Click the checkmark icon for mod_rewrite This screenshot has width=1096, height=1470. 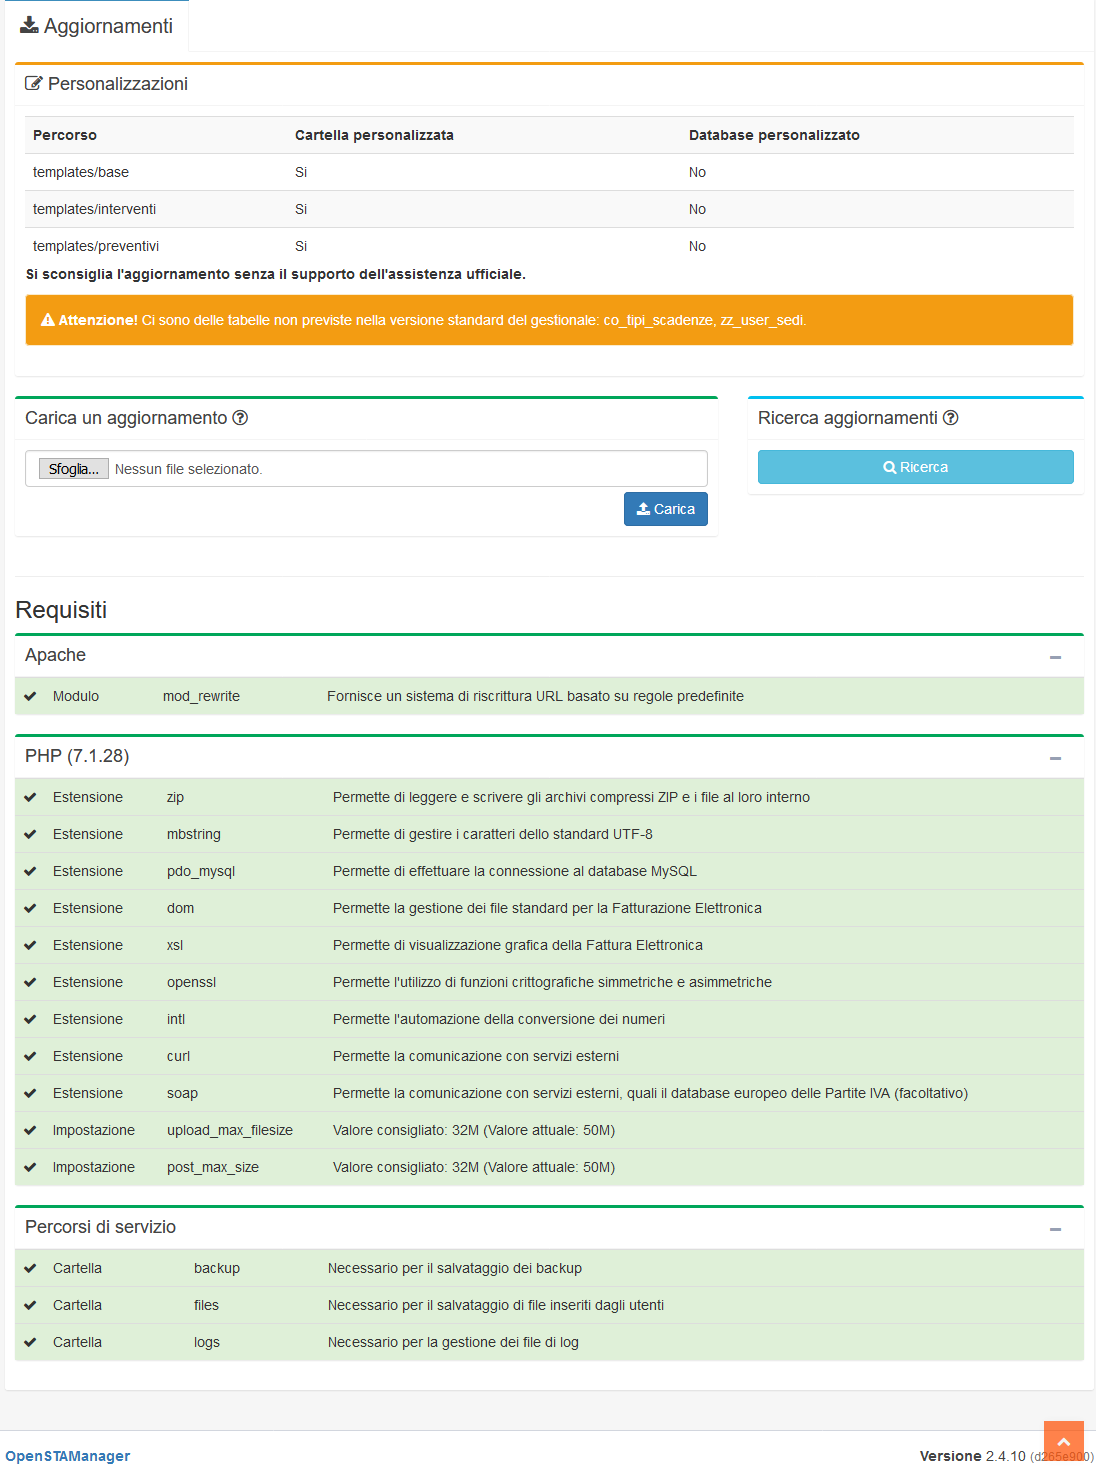[x=30, y=696]
